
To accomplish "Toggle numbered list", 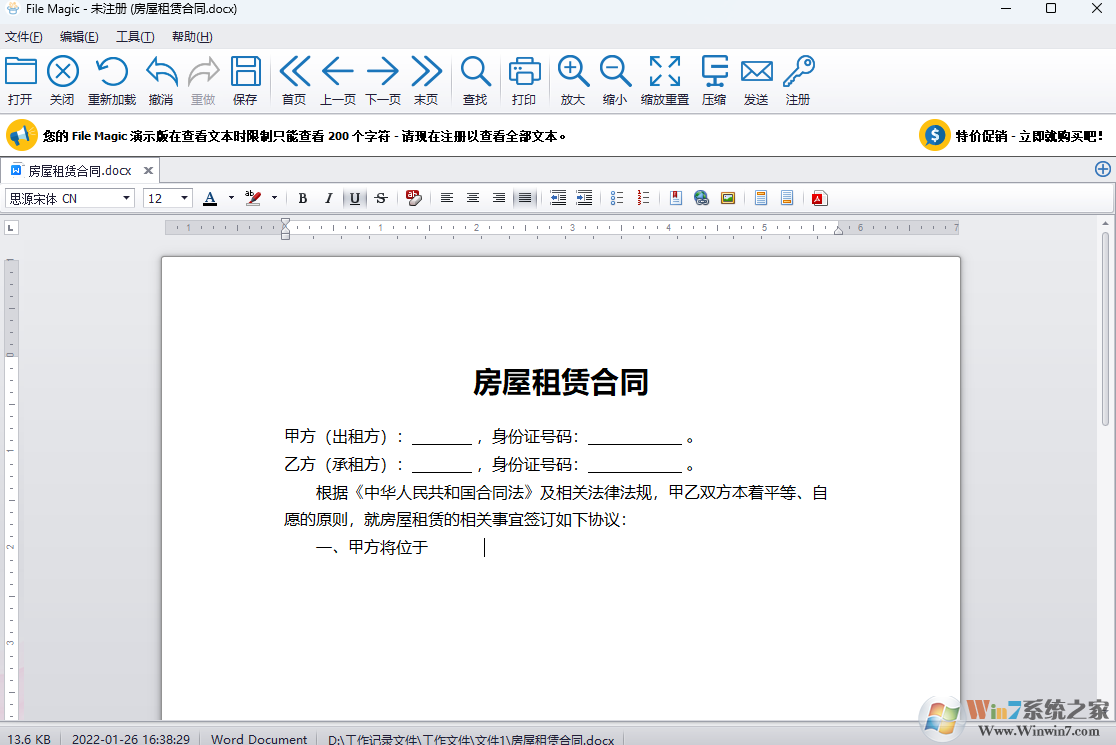I will 643,198.
